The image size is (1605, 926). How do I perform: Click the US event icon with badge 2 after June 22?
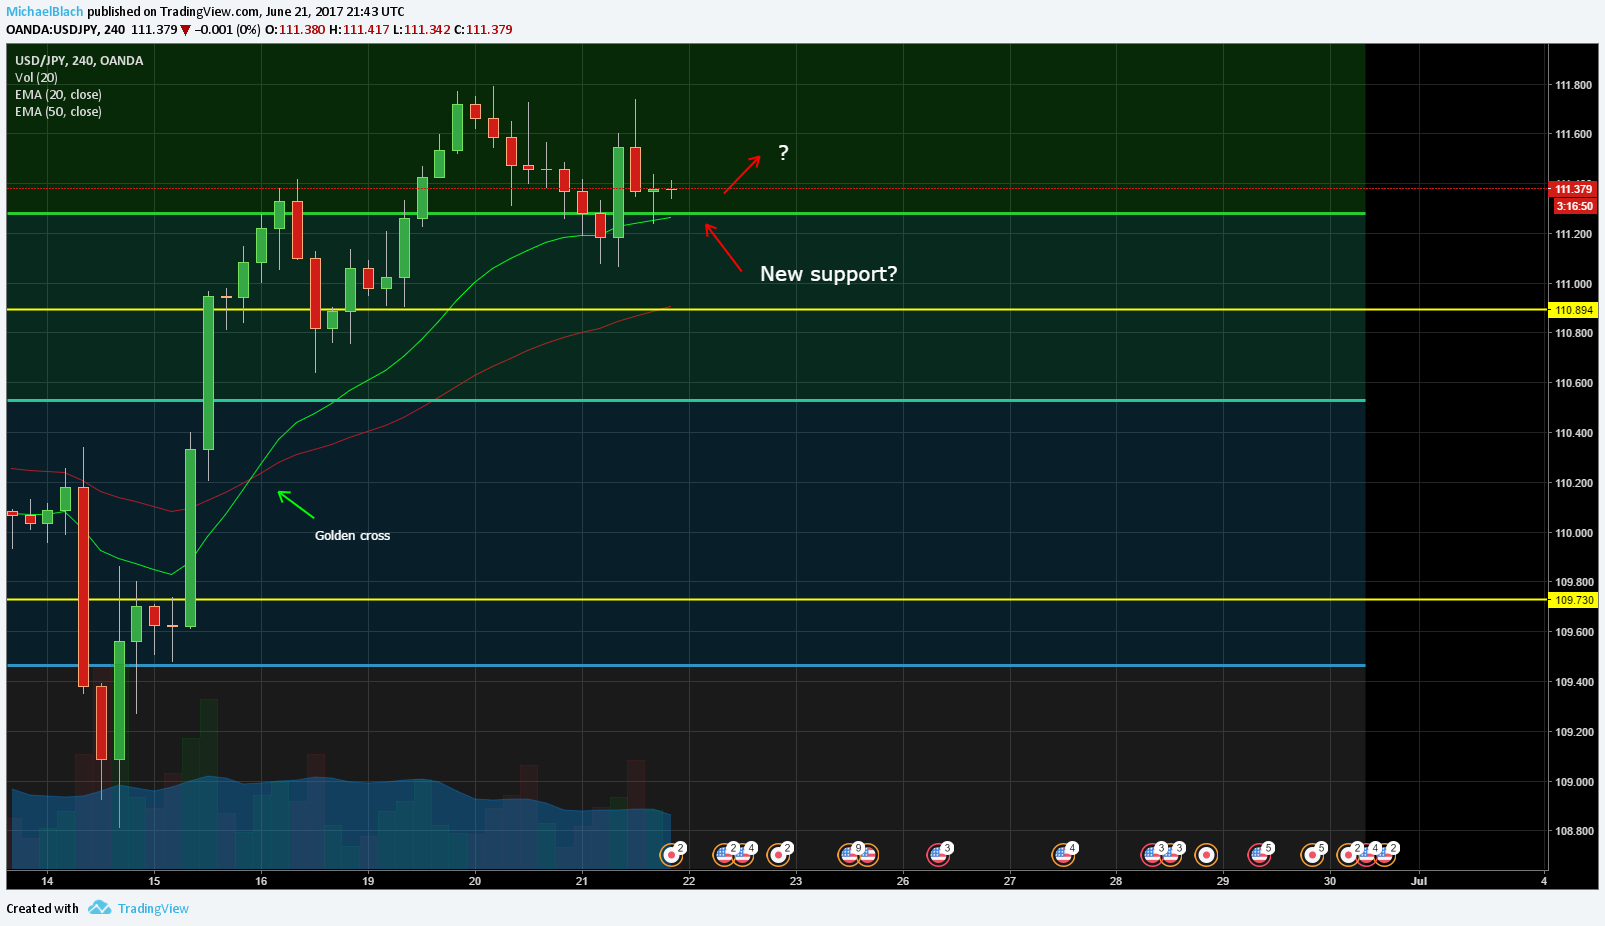[724, 855]
